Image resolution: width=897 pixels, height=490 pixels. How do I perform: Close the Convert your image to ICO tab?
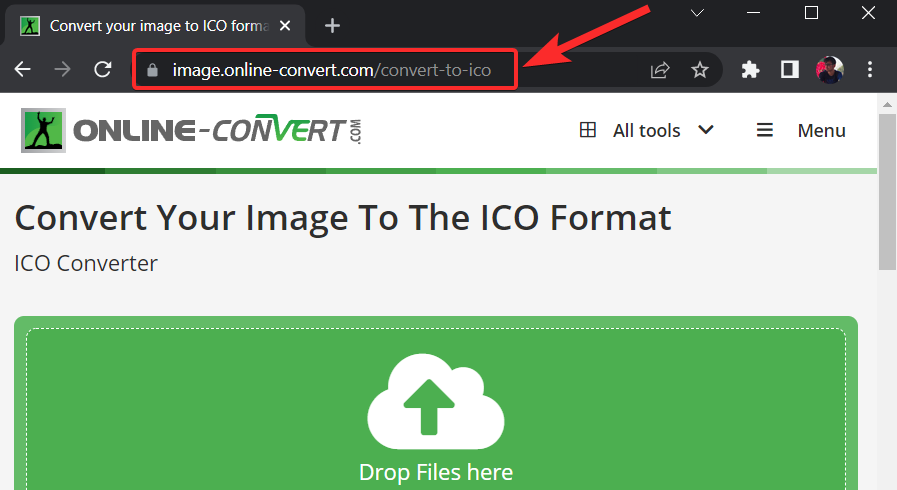285,26
